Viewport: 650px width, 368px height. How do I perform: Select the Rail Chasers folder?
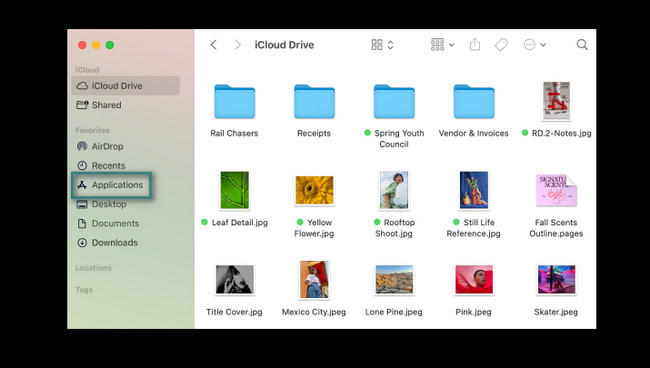235,102
